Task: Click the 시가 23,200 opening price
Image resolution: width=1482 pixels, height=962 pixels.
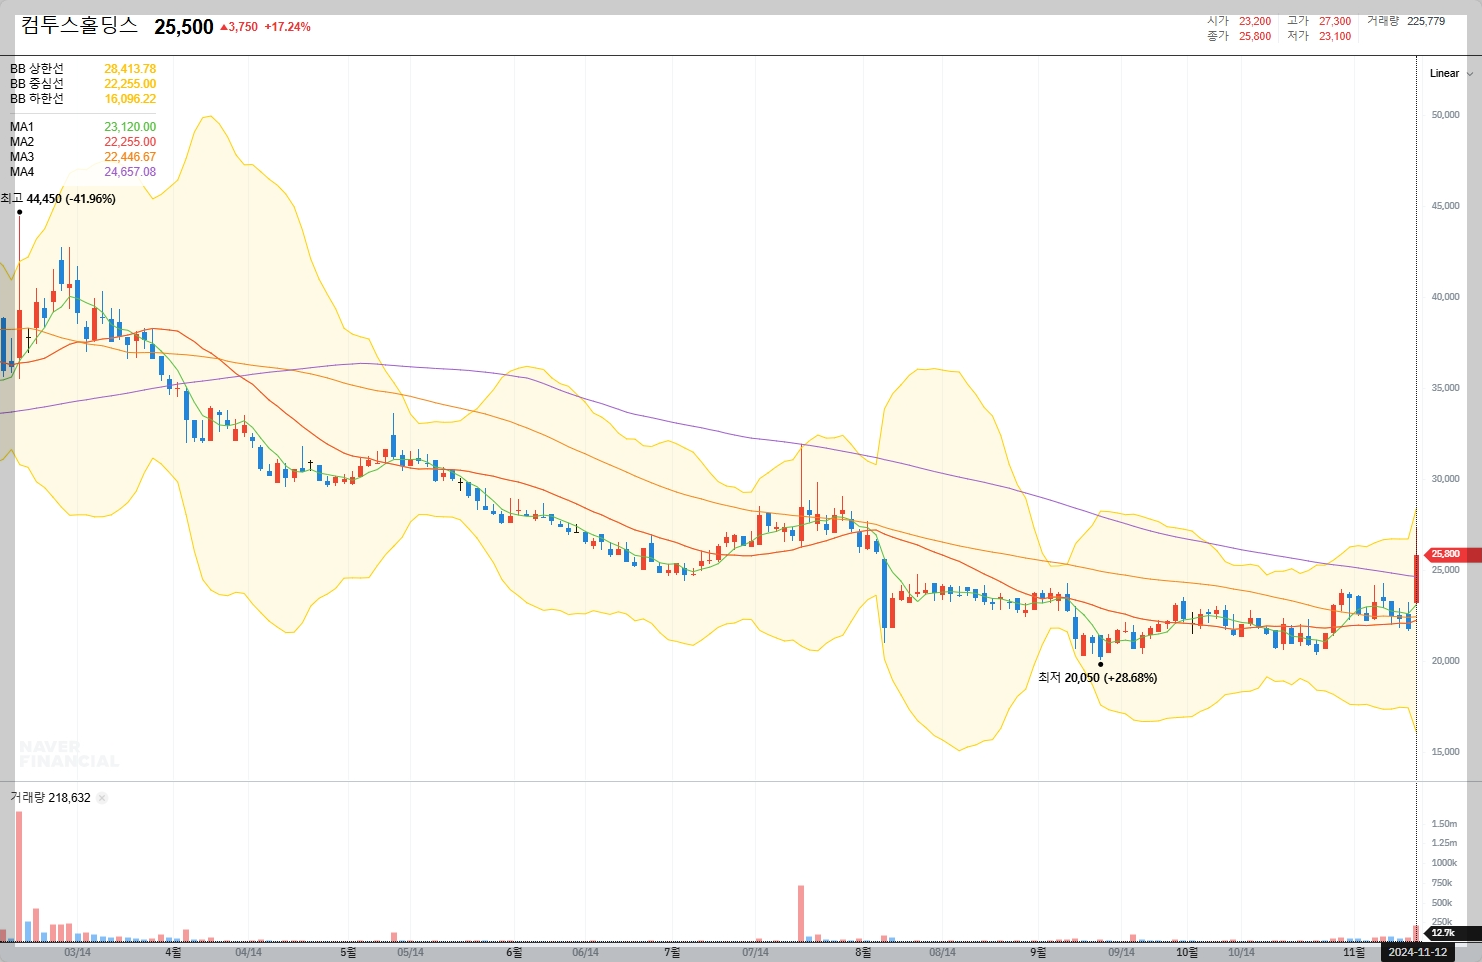Action: click(1239, 21)
